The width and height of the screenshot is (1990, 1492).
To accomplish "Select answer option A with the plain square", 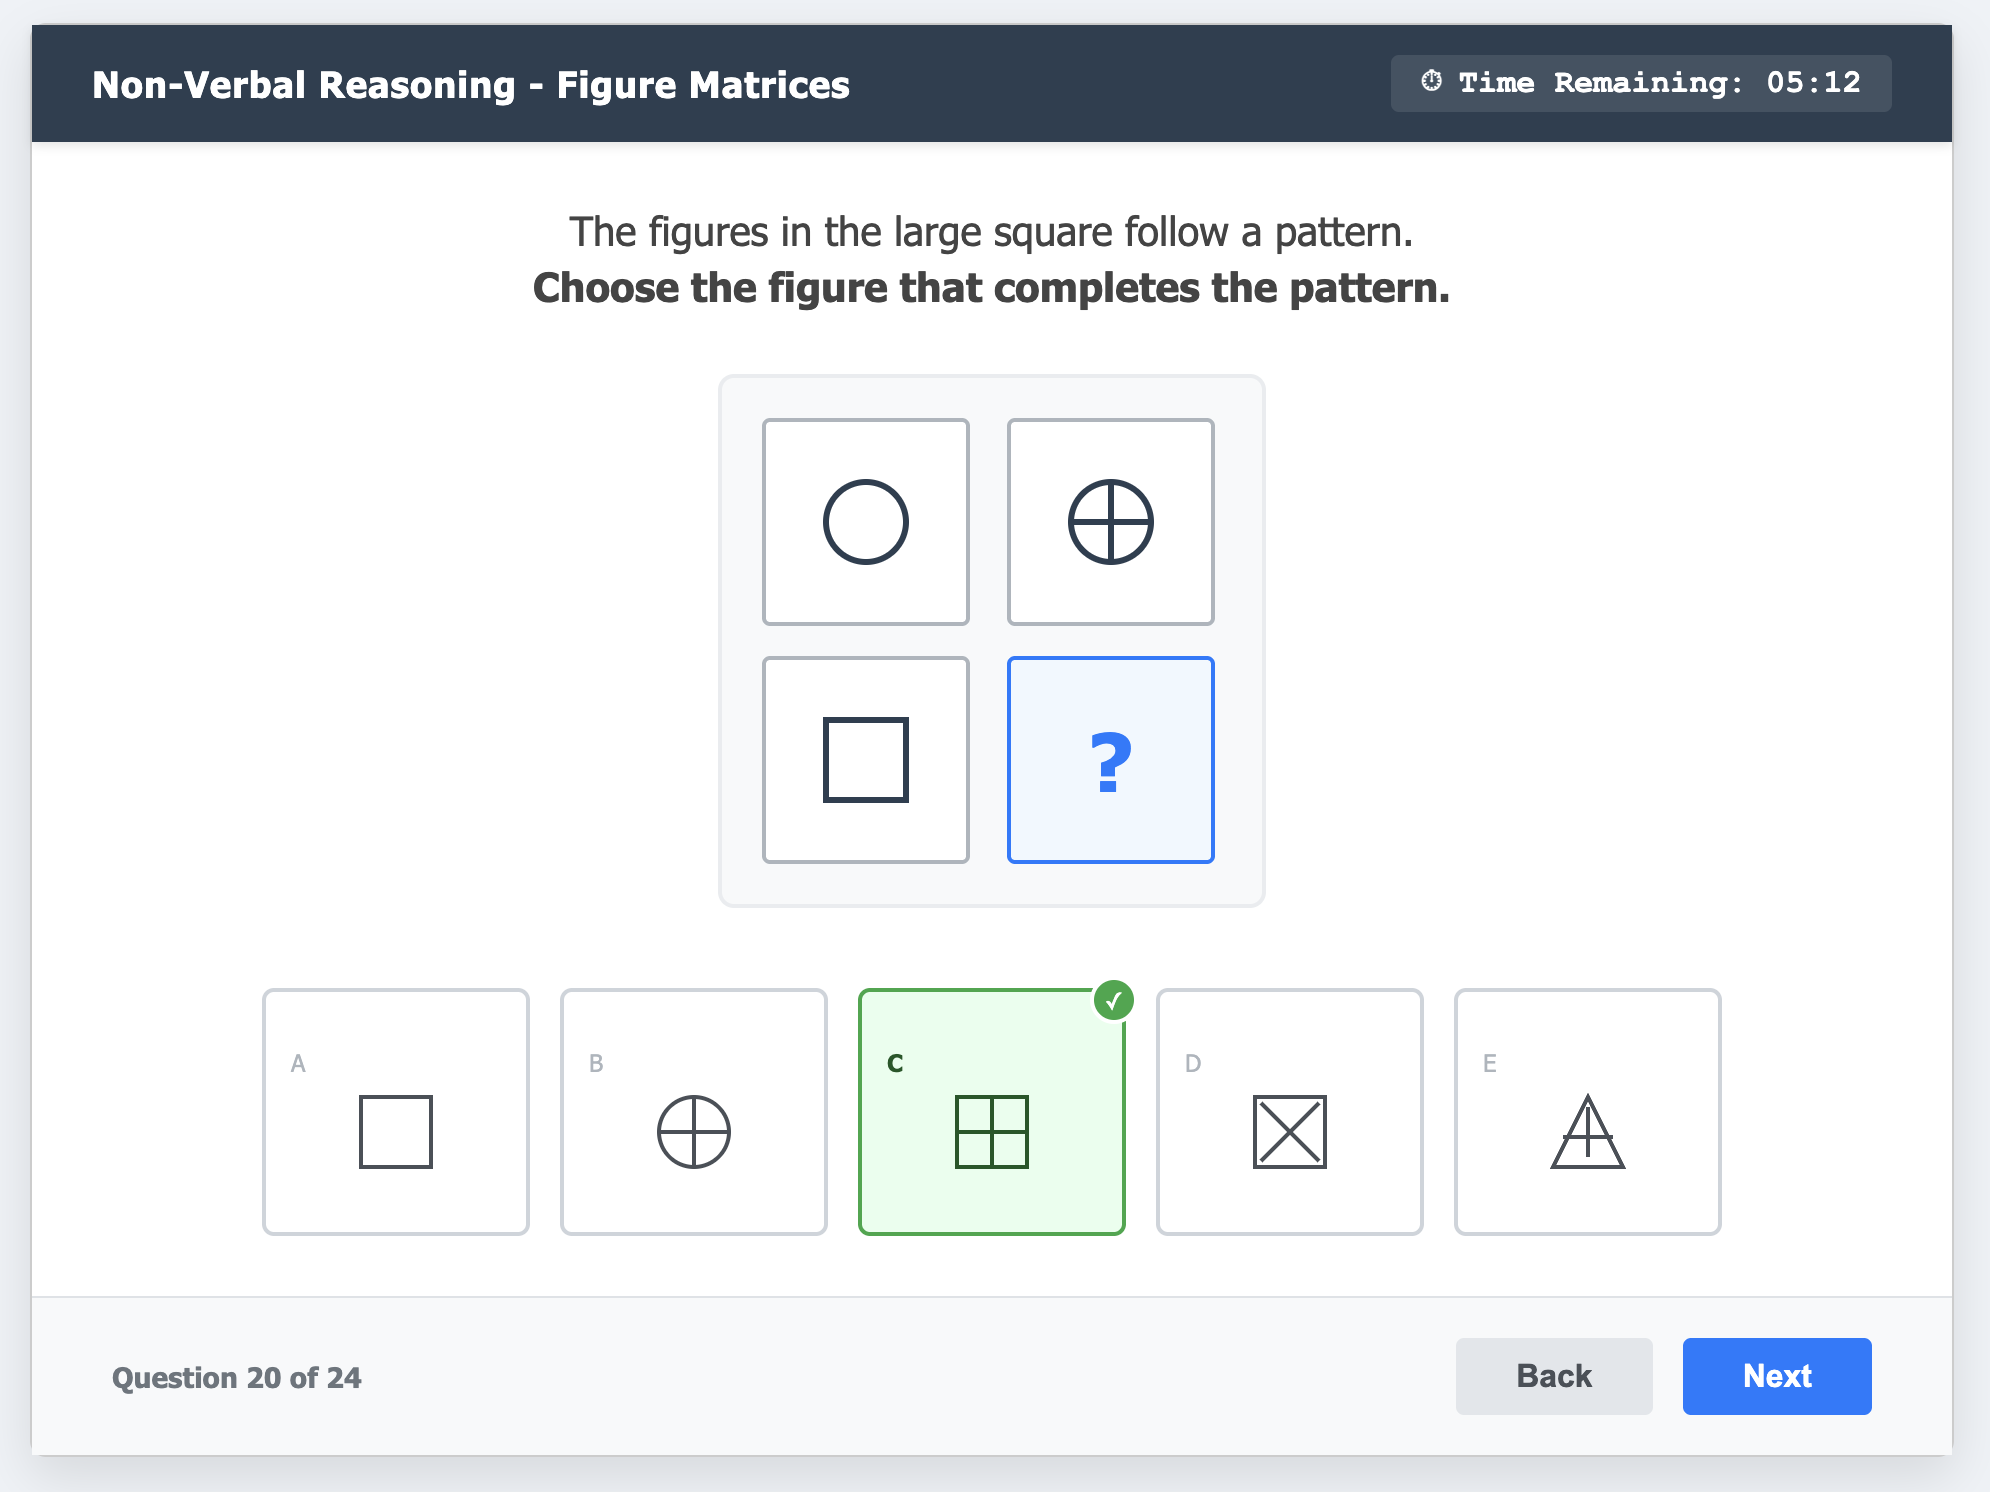I will [396, 1112].
